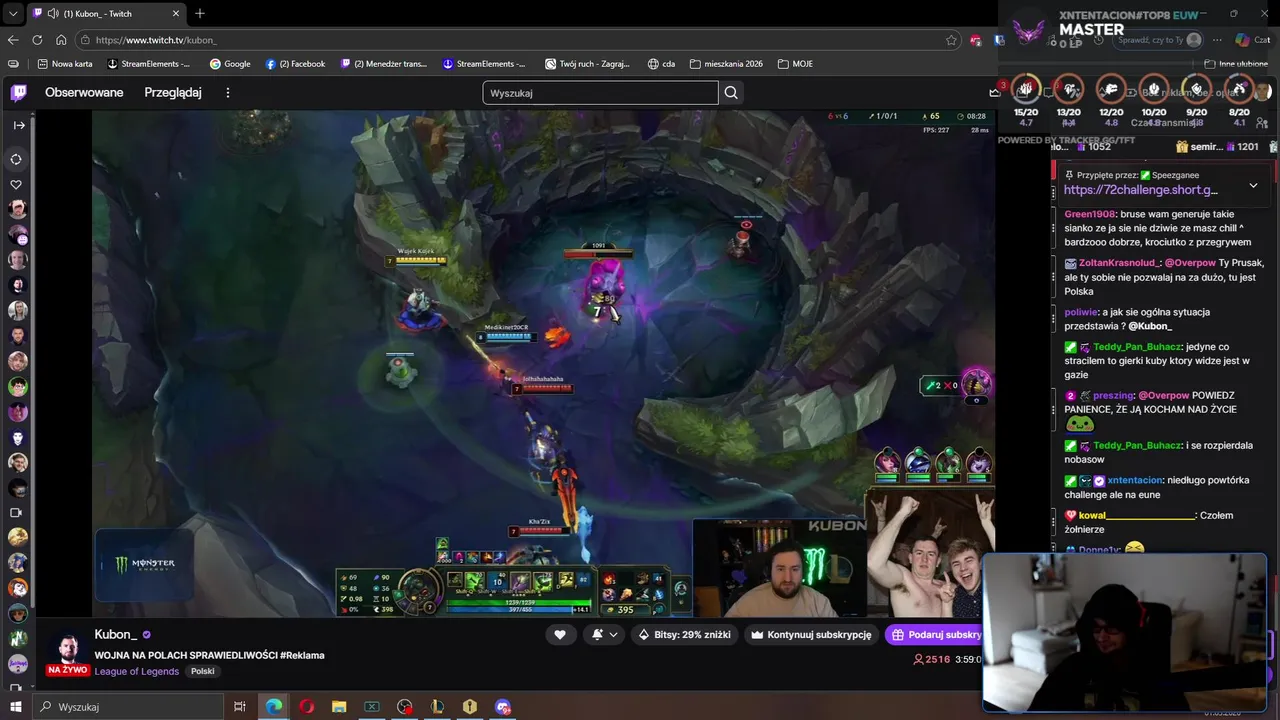Expand pinned message chevron
The height and width of the screenshot is (720, 1280).
click(1253, 185)
